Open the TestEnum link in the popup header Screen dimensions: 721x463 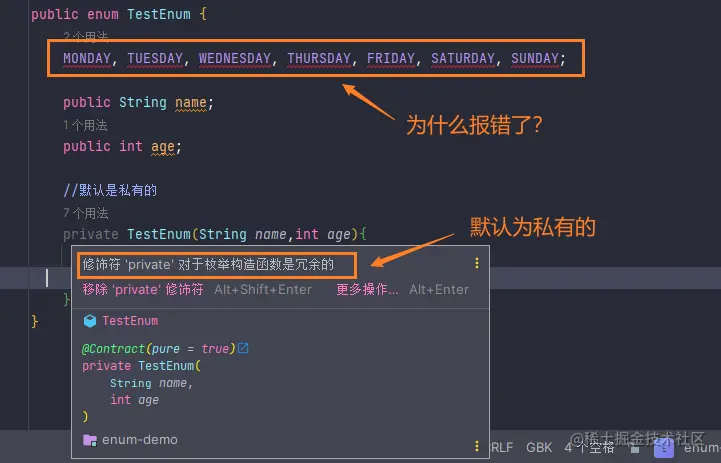pos(130,321)
